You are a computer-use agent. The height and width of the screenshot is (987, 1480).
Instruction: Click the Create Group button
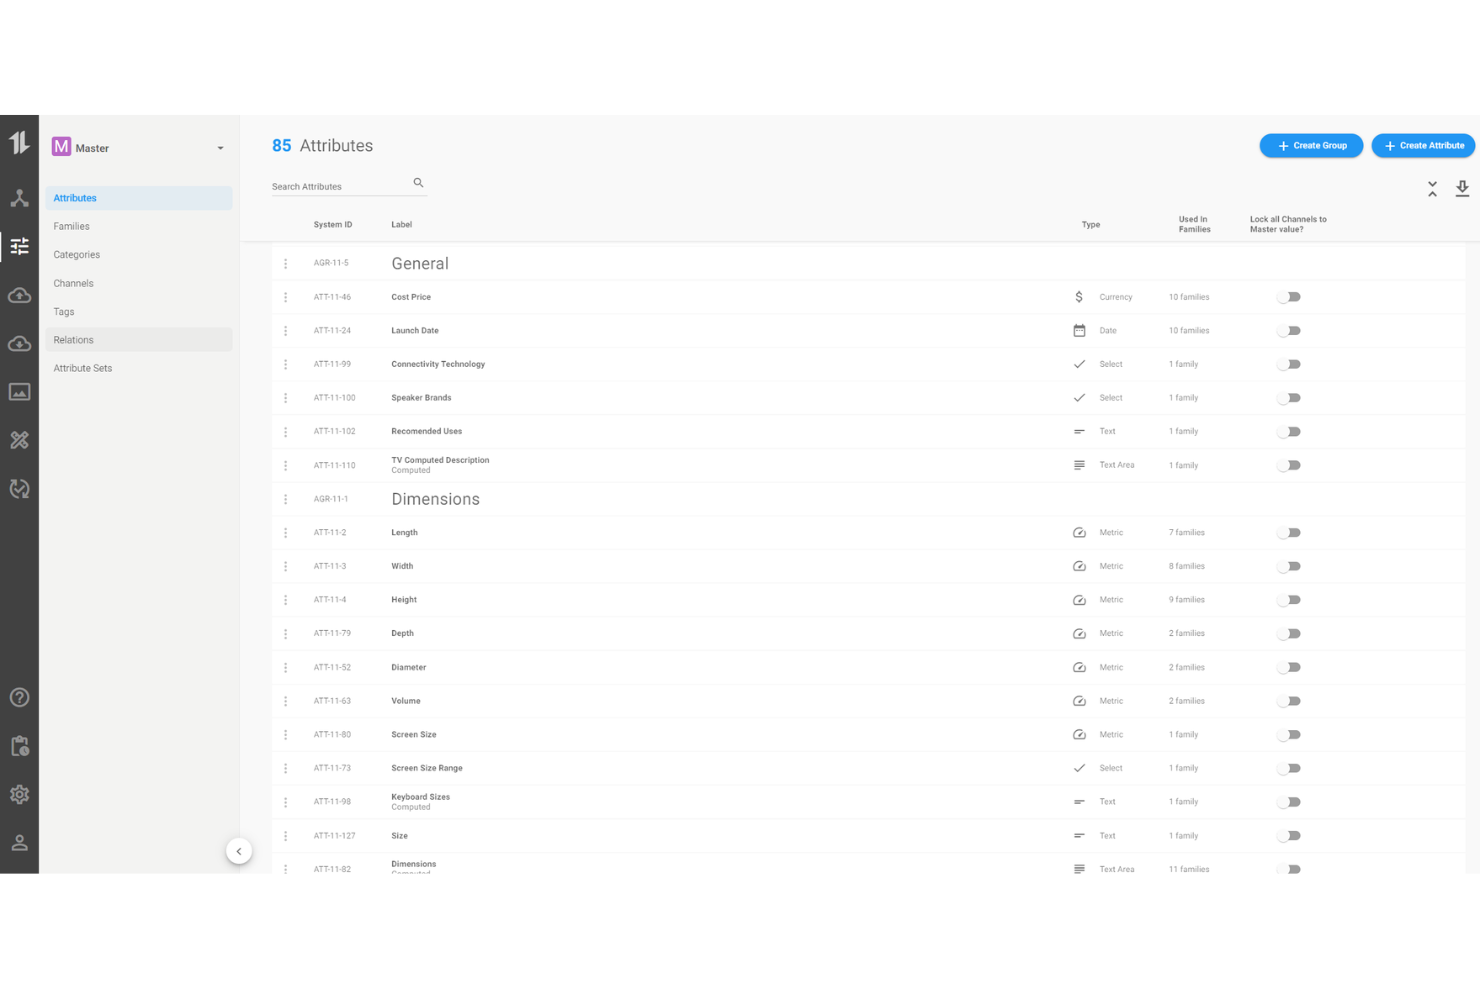1311,145
